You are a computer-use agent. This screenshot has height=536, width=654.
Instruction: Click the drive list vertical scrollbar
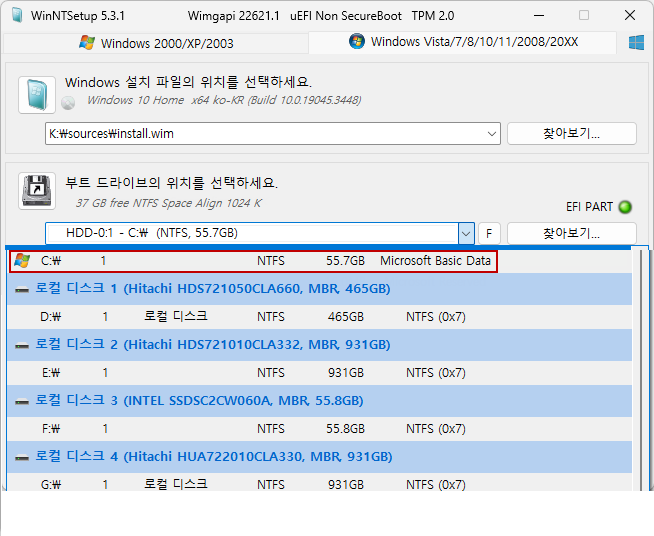pos(641,369)
